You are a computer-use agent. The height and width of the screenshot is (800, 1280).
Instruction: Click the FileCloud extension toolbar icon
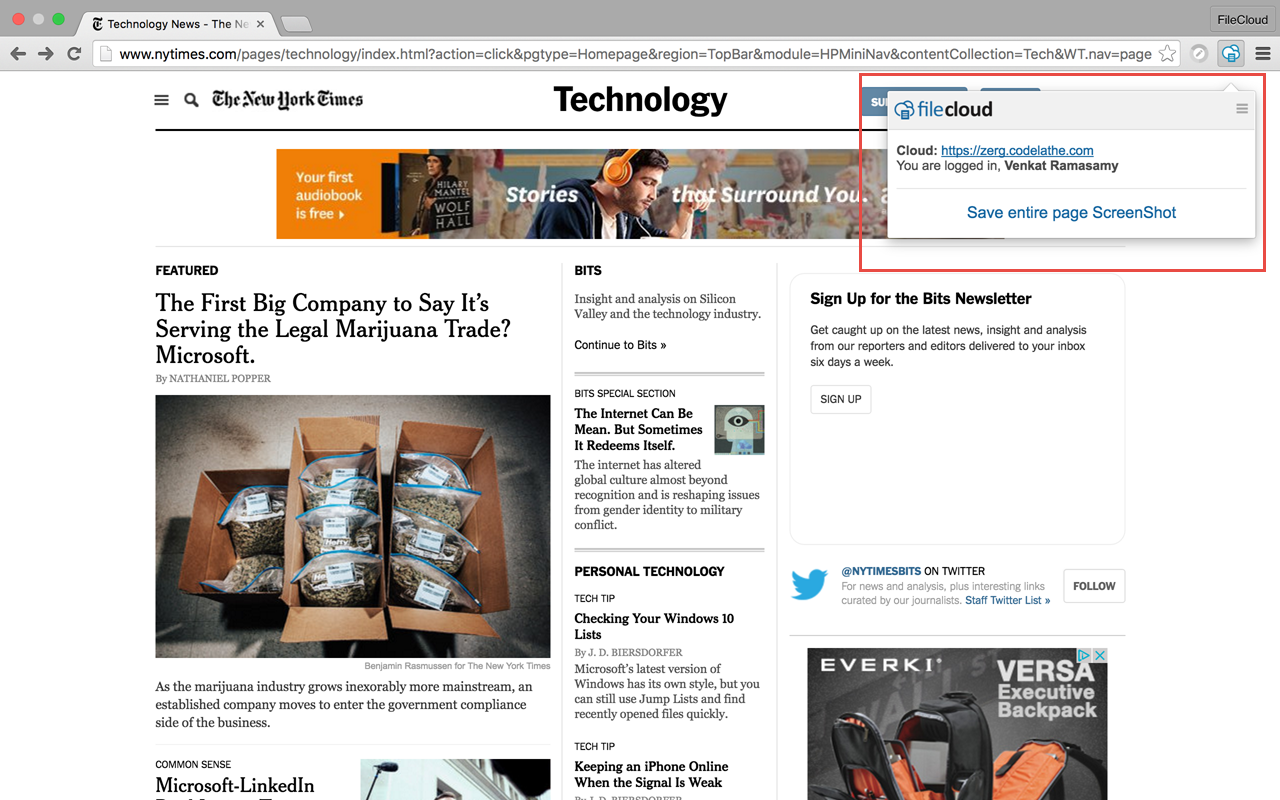pos(1231,54)
